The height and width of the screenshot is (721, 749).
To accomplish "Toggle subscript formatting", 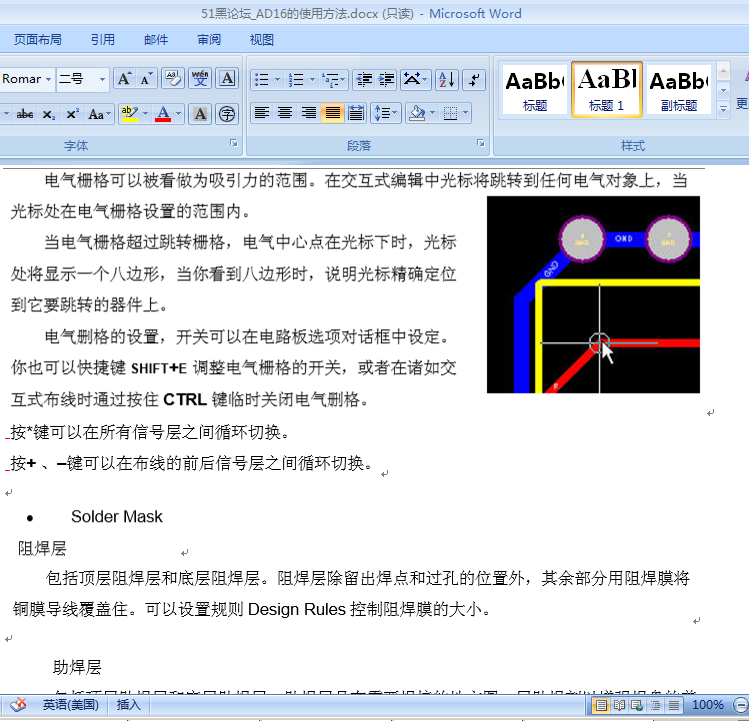I will (48, 114).
